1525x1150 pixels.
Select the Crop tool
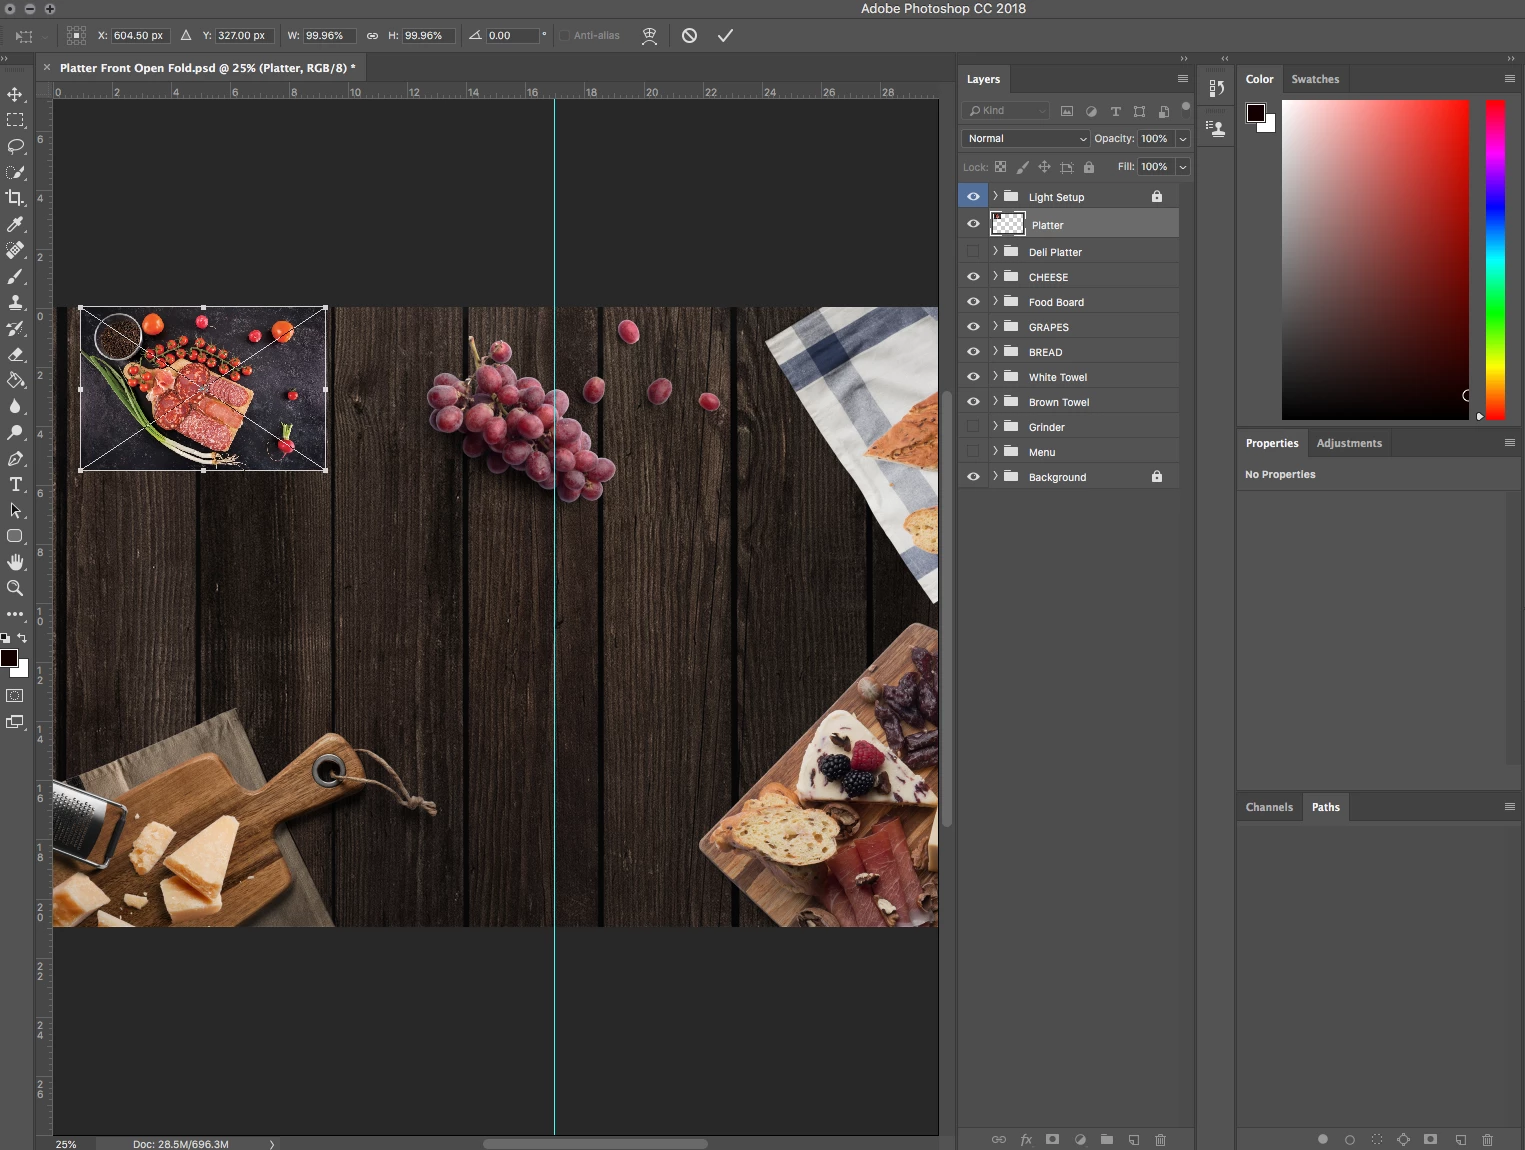point(15,198)
